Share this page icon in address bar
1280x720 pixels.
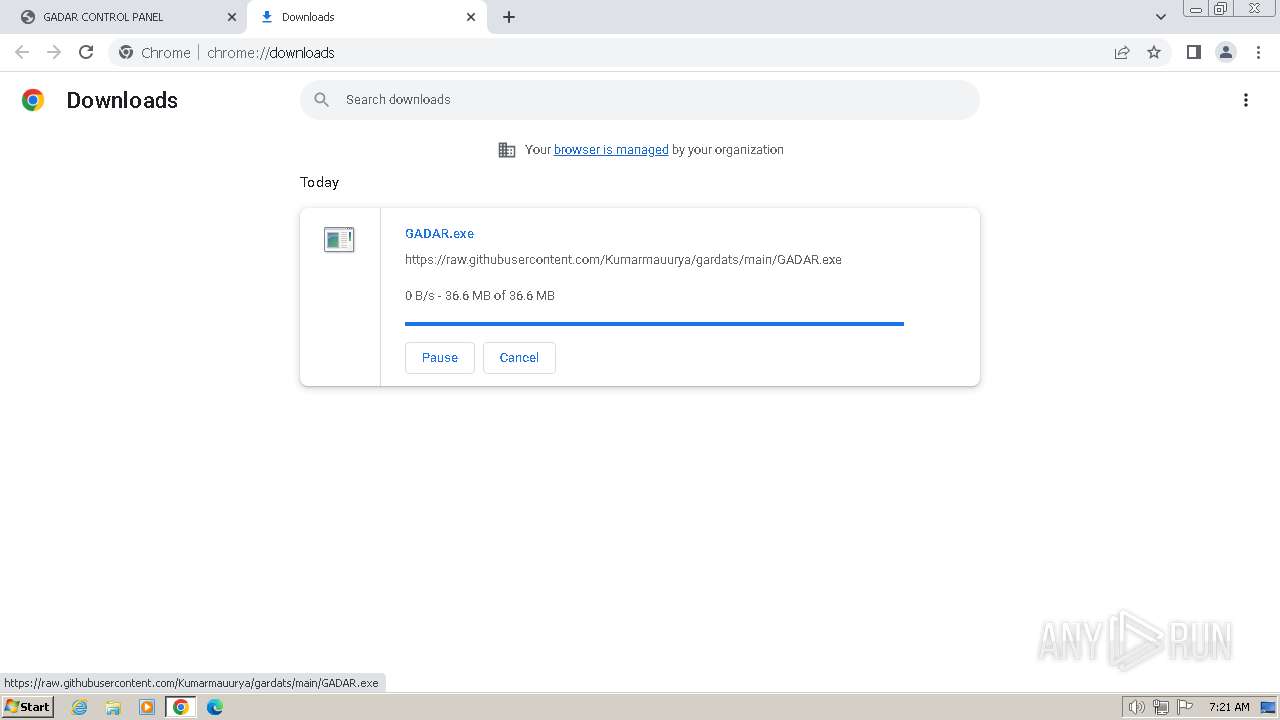coord(1122,52)
